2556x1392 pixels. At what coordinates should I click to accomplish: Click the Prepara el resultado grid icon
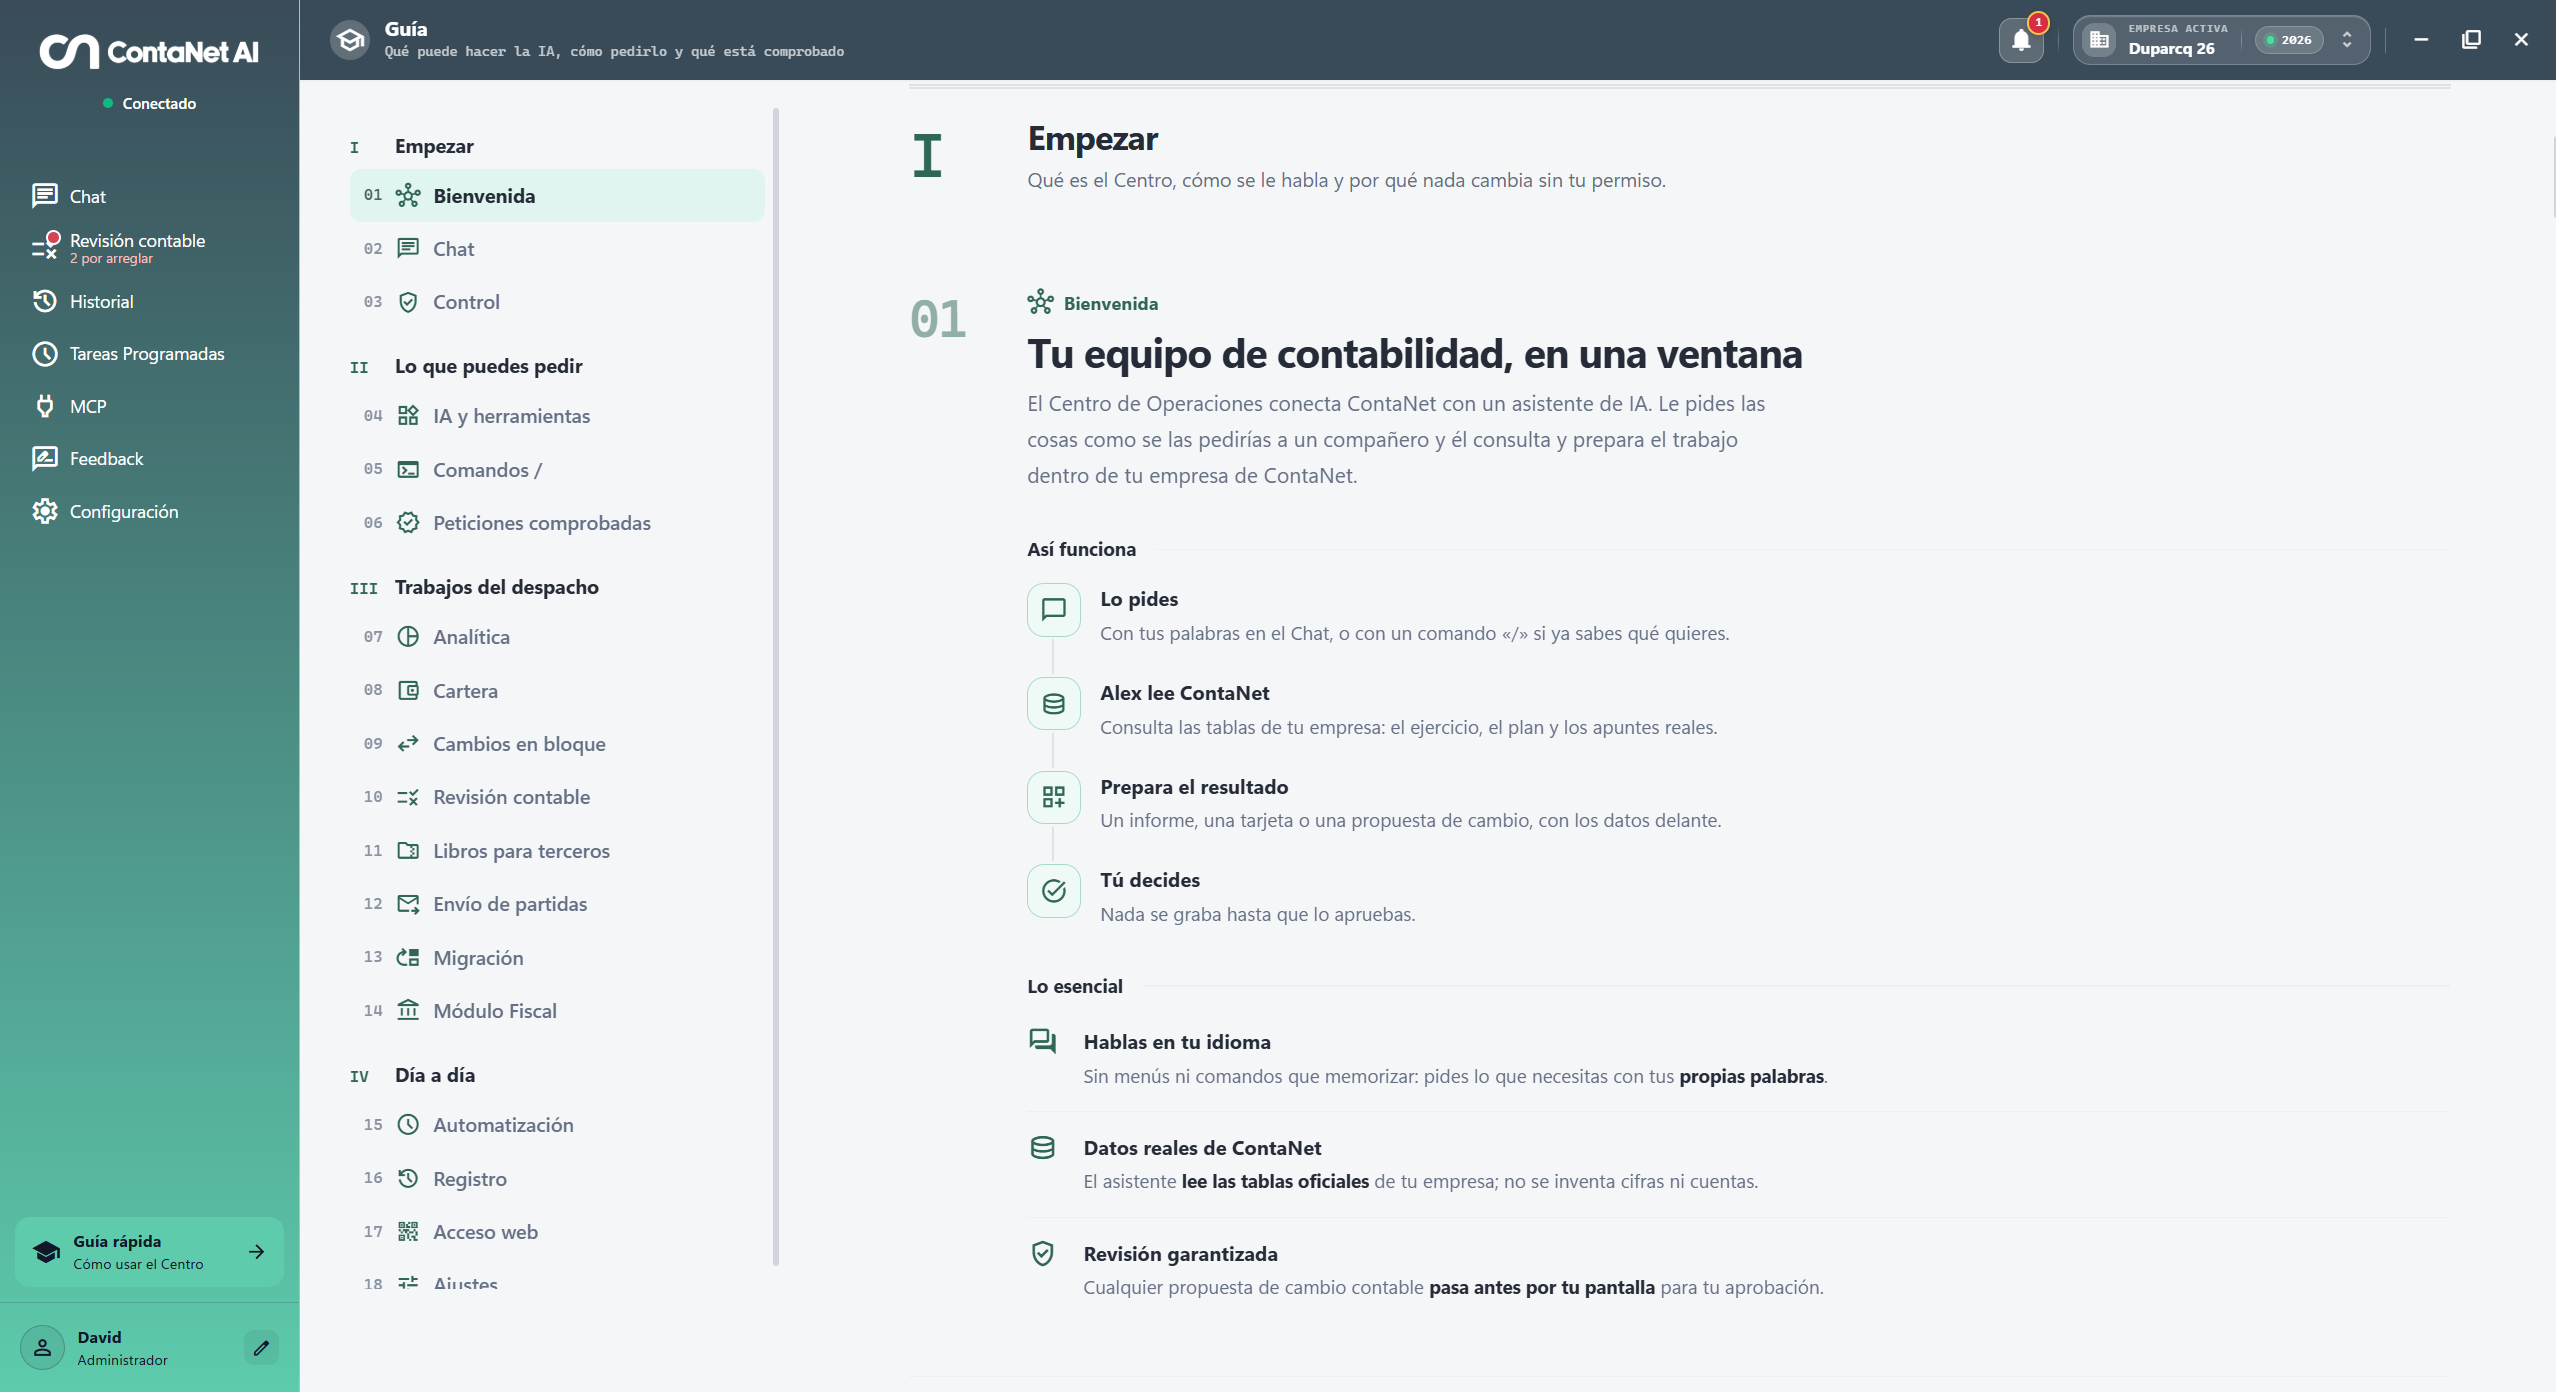coord(1054,797)
